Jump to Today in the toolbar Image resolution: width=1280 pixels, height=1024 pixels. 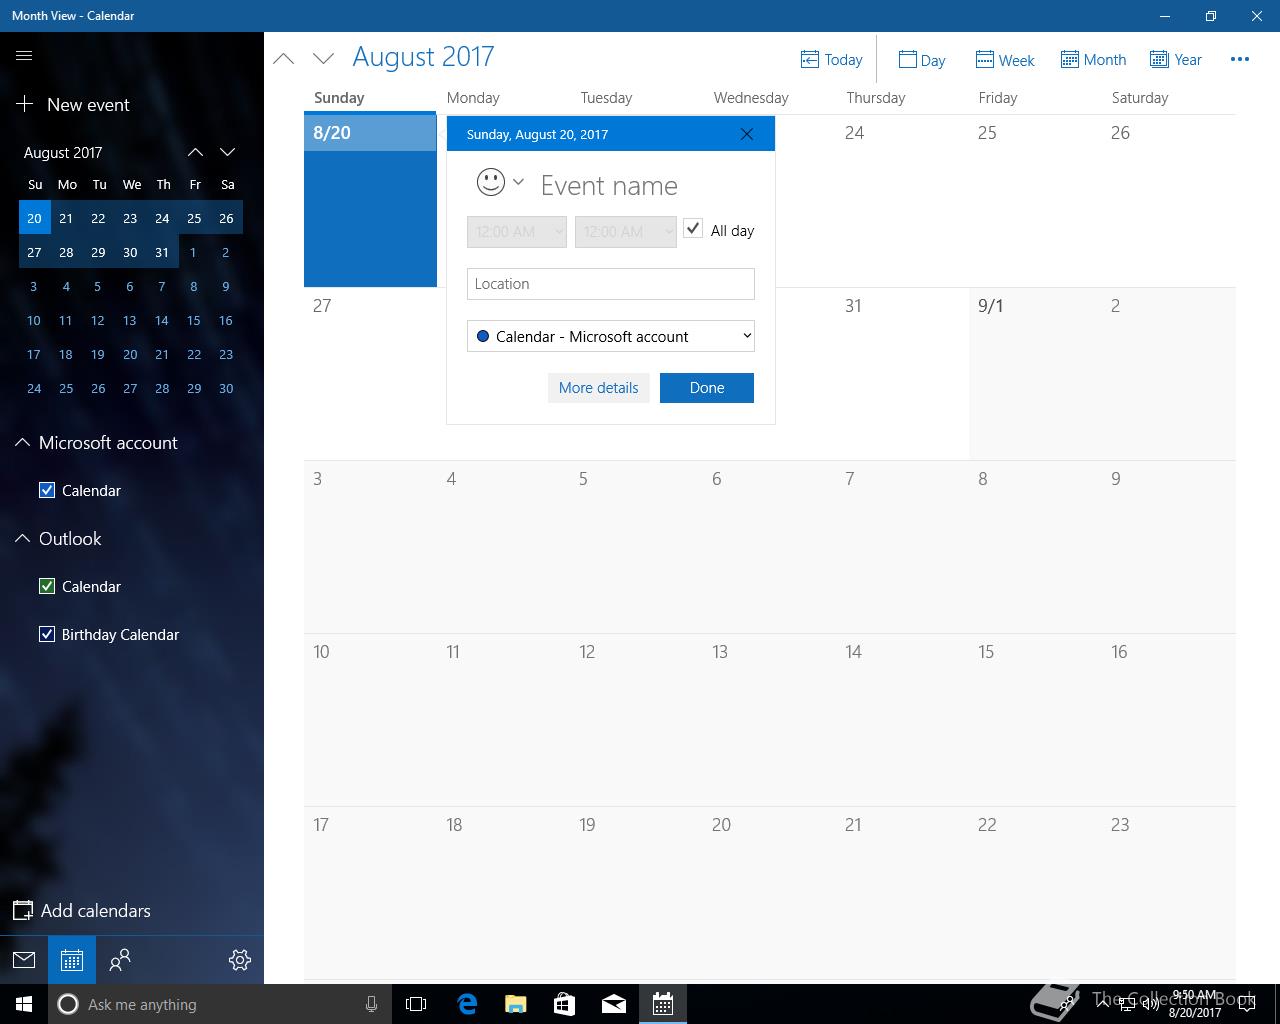pos(831,60)
